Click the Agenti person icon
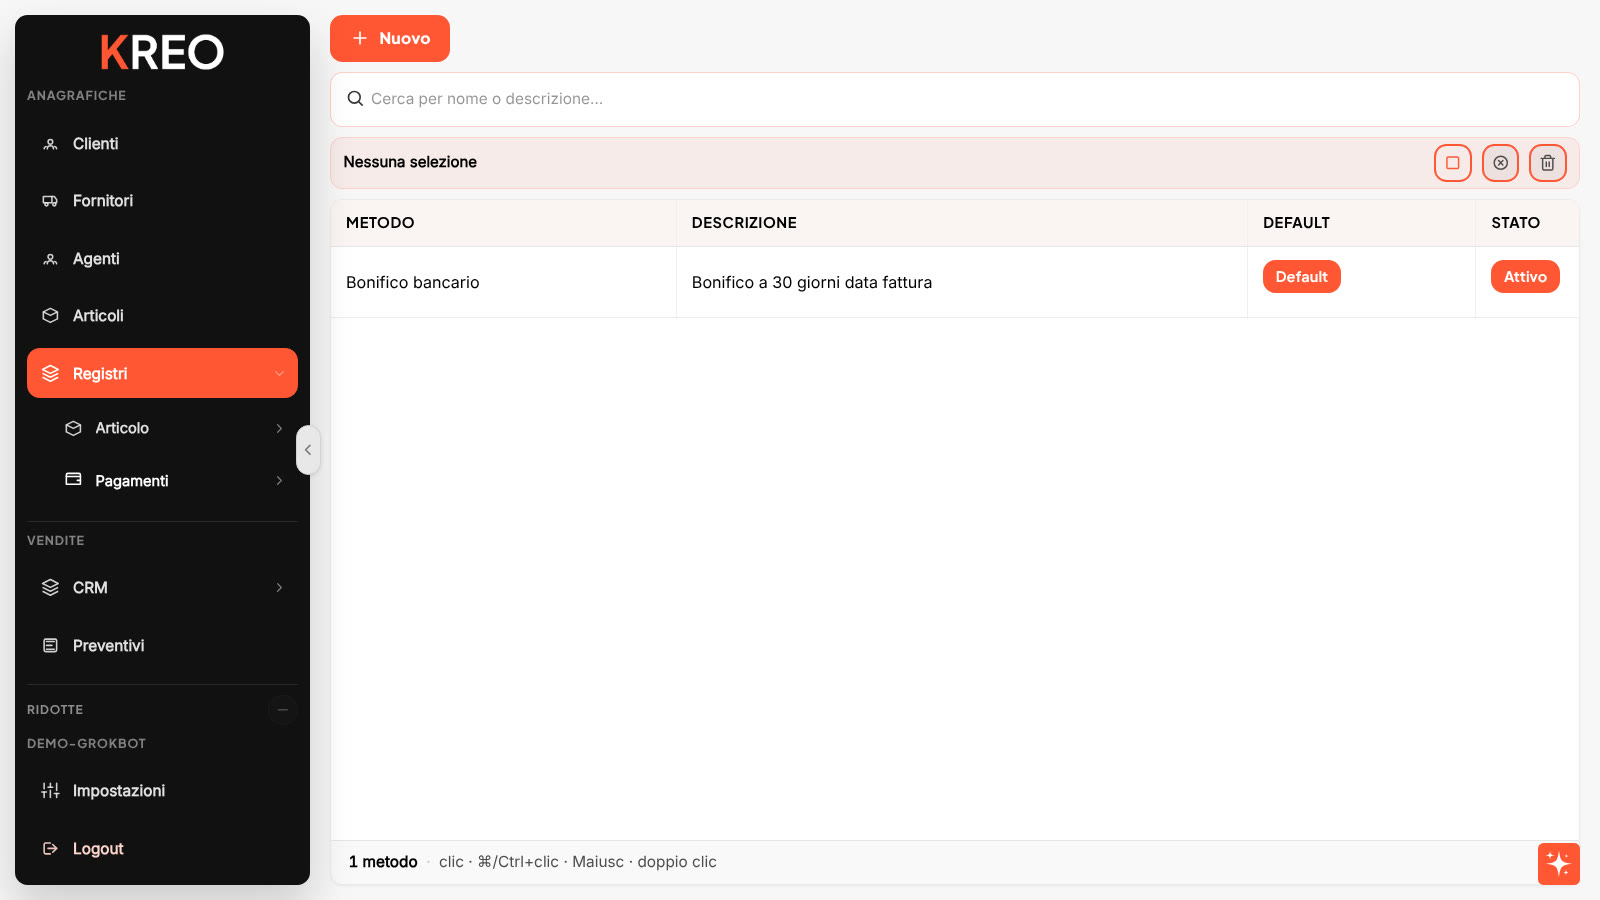The image size is (1600, 900). [50, 259]
